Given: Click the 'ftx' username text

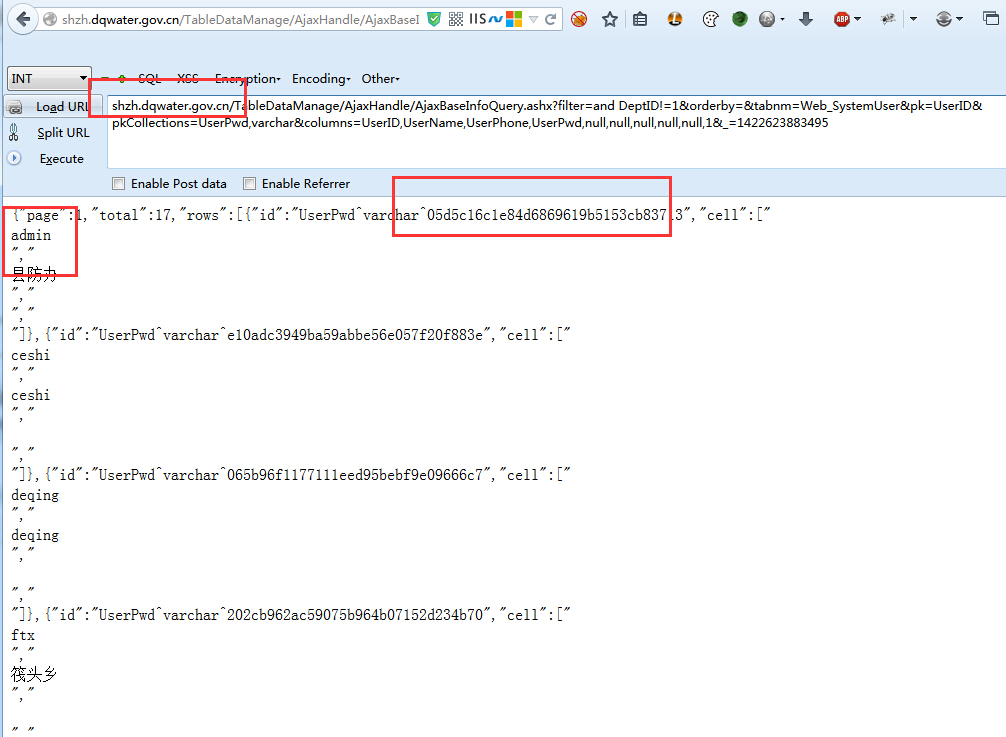Looking at the screenshot, I should coord(23,635).
